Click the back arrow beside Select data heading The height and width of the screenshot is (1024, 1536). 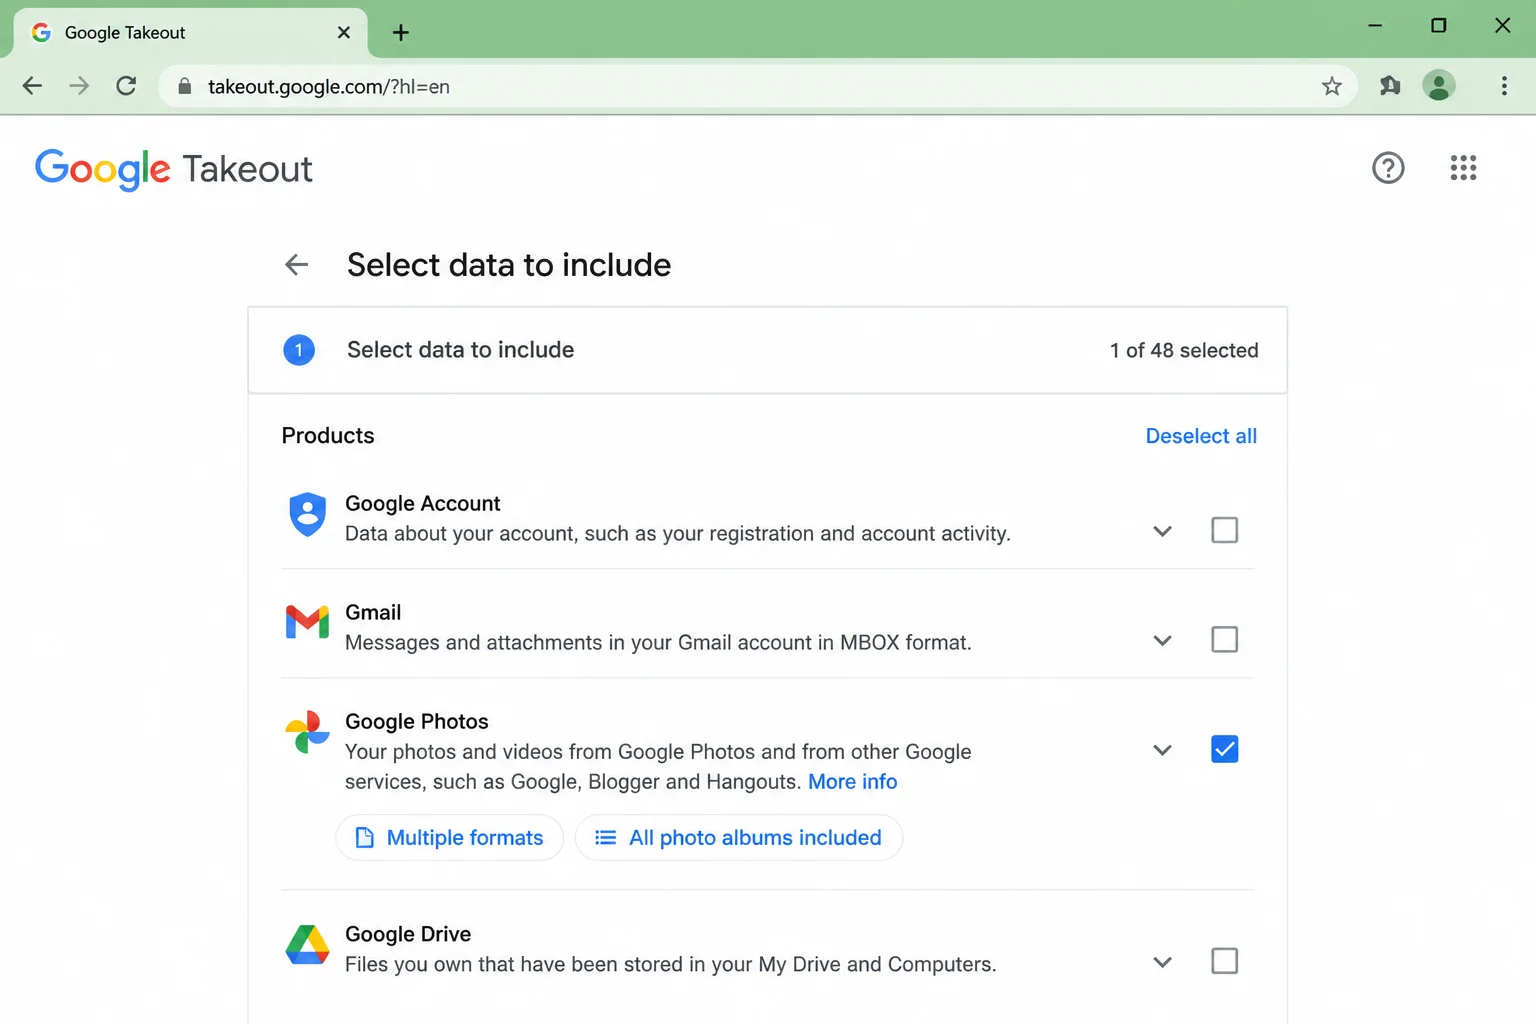click(x=296, y=265)
